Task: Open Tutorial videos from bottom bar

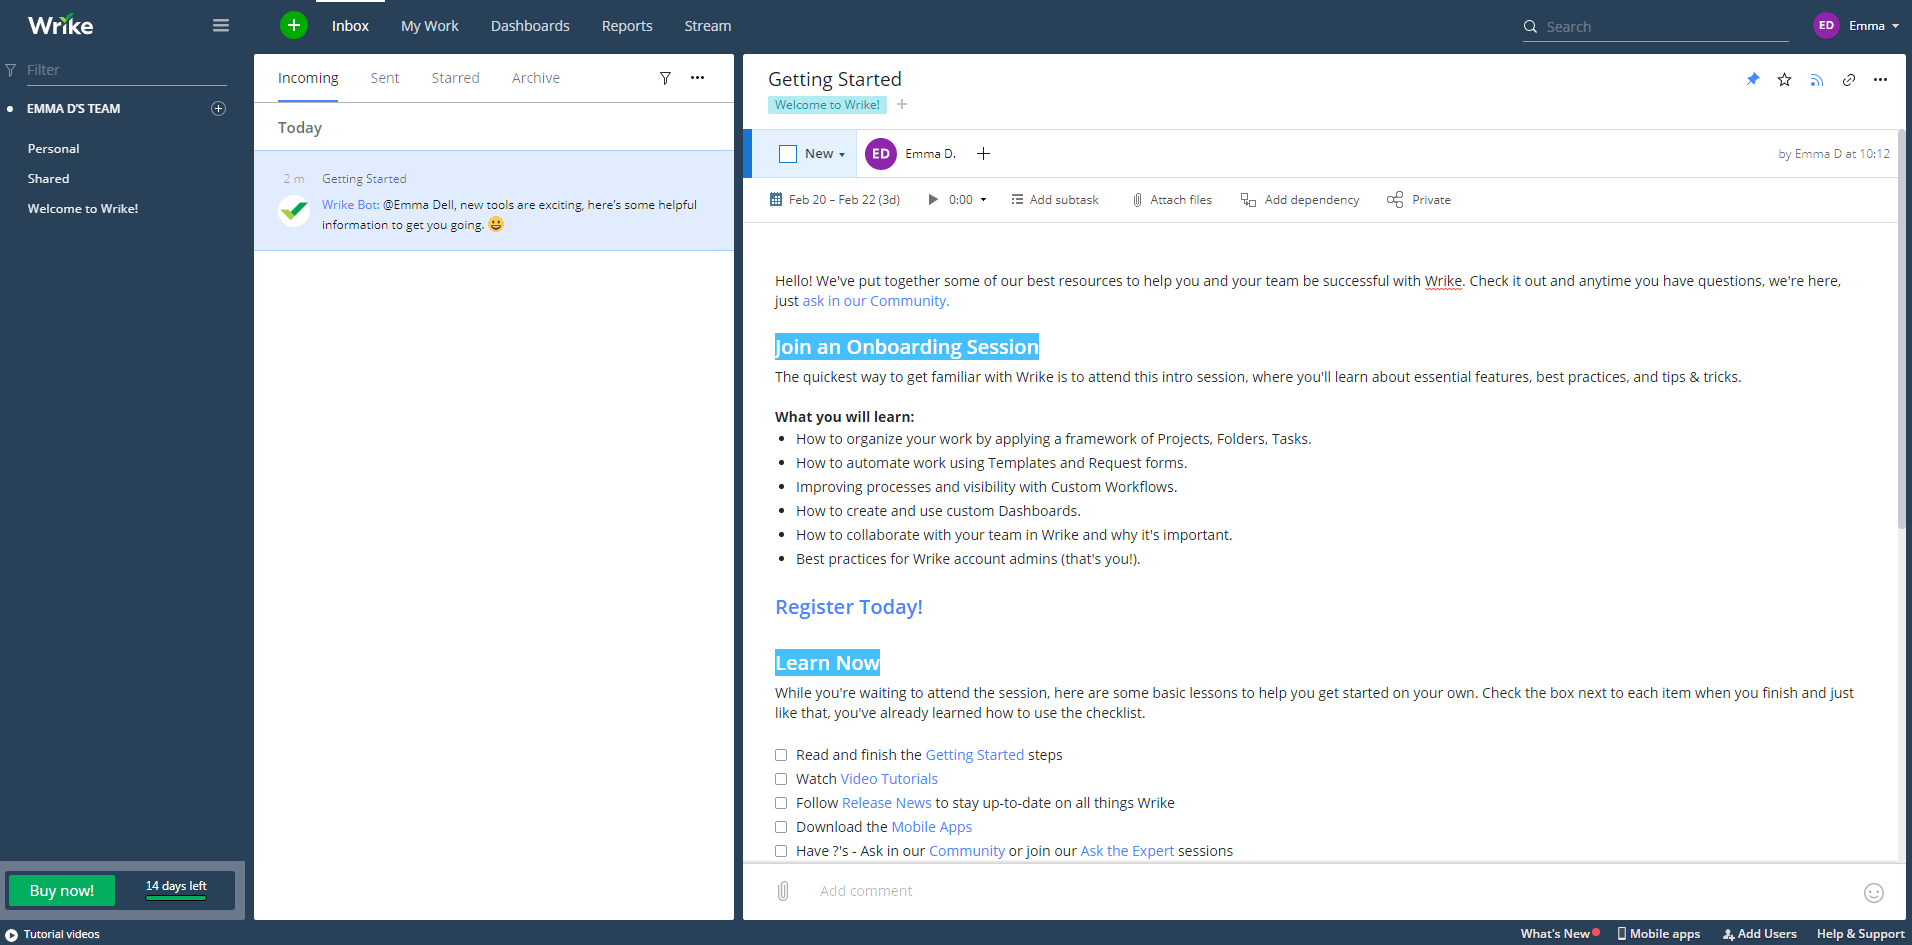Action: [x=53, y=934]
